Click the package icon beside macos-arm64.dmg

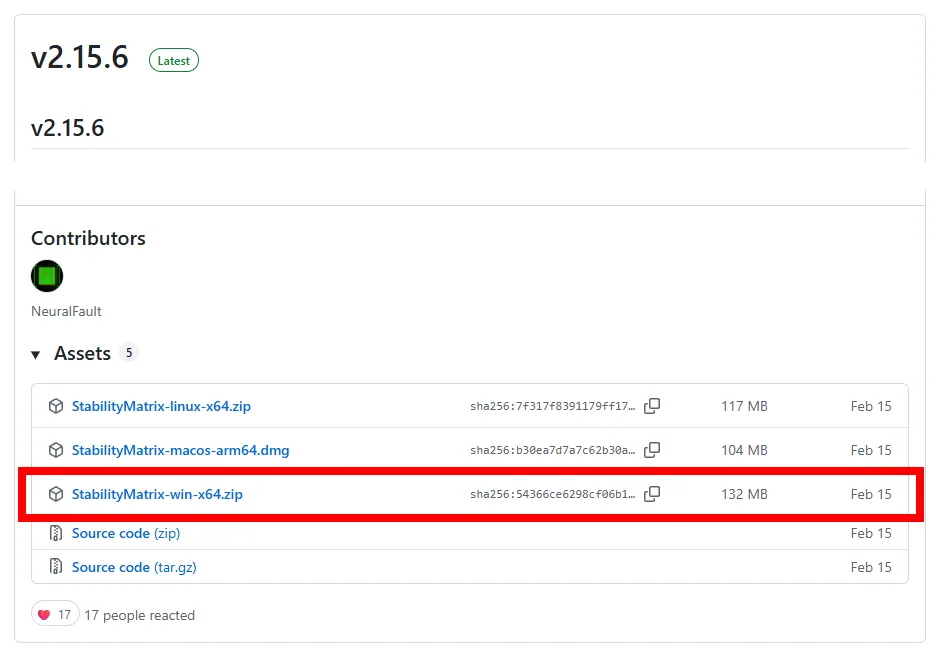[x=56, y=450]
